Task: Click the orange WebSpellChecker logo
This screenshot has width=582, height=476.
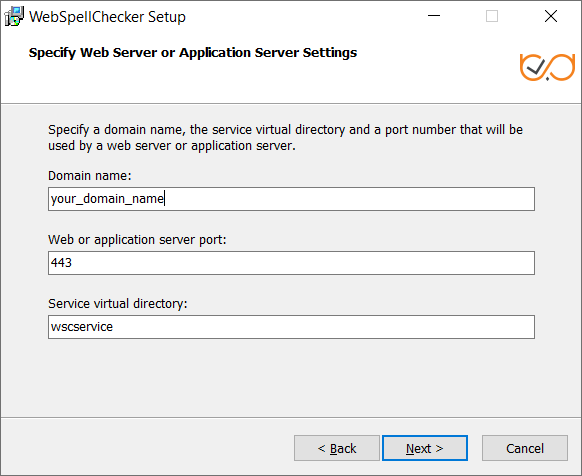Action: click(x=547, y=67)
